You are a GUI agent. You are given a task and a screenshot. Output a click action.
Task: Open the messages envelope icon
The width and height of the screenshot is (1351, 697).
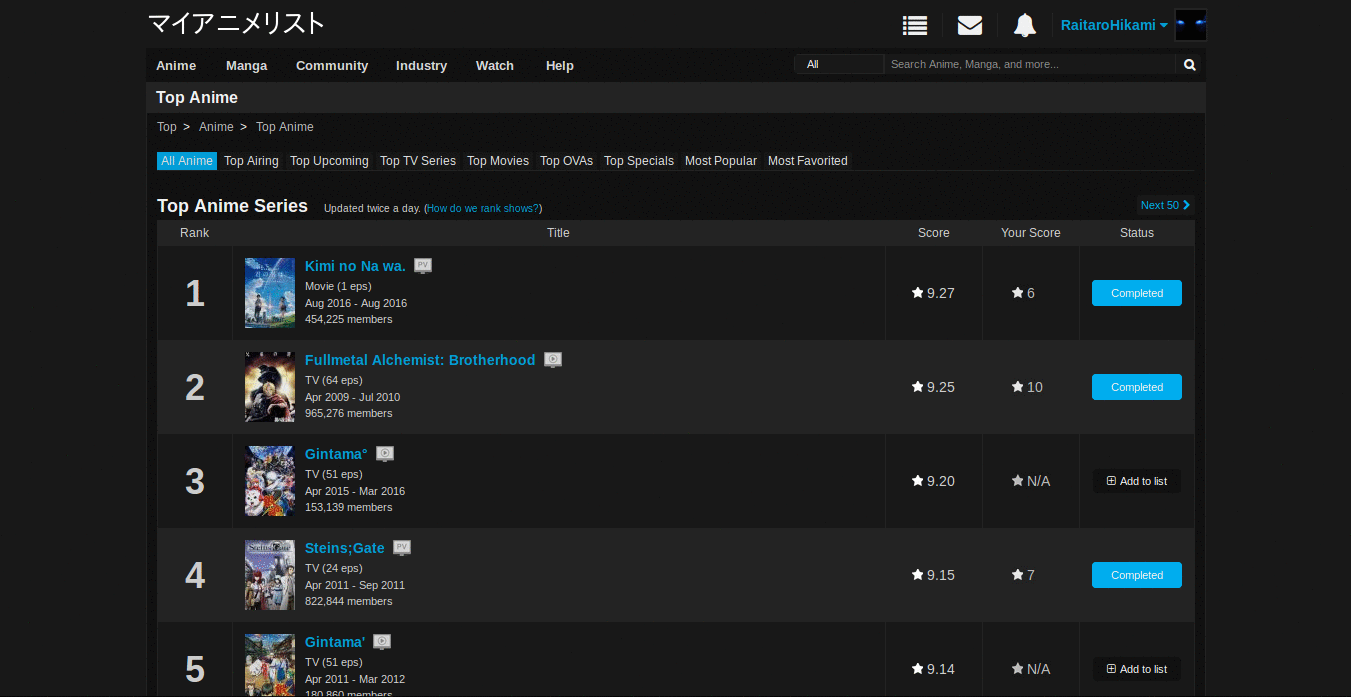(x=970, y=25)
